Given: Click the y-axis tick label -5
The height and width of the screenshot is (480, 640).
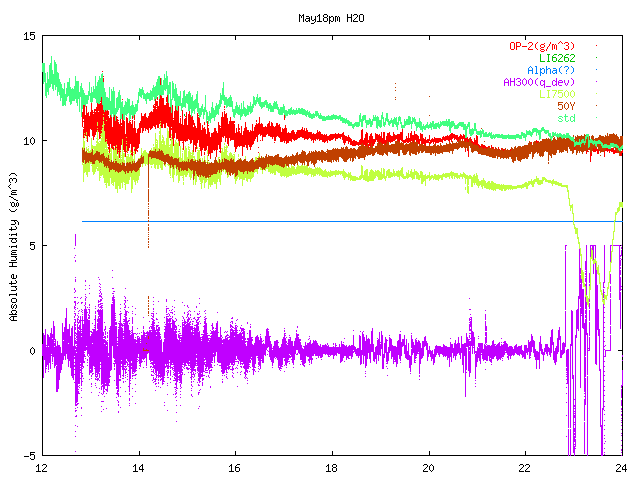Looking at the screenshot, I should coord(29,456).
